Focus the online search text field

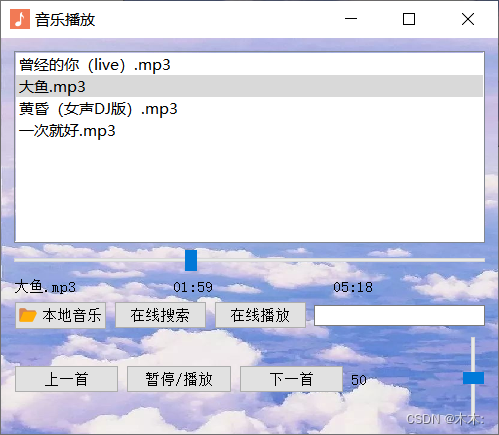point(399,315)
